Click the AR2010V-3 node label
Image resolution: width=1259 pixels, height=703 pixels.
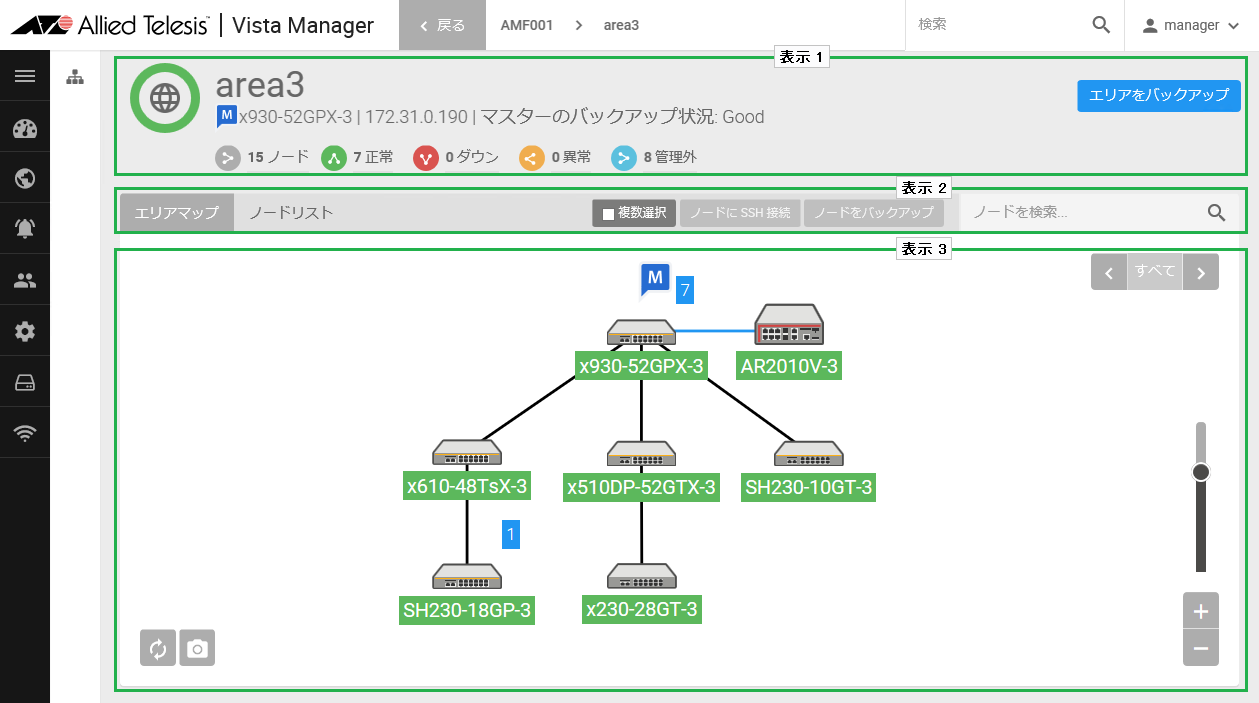pos(788,366)
